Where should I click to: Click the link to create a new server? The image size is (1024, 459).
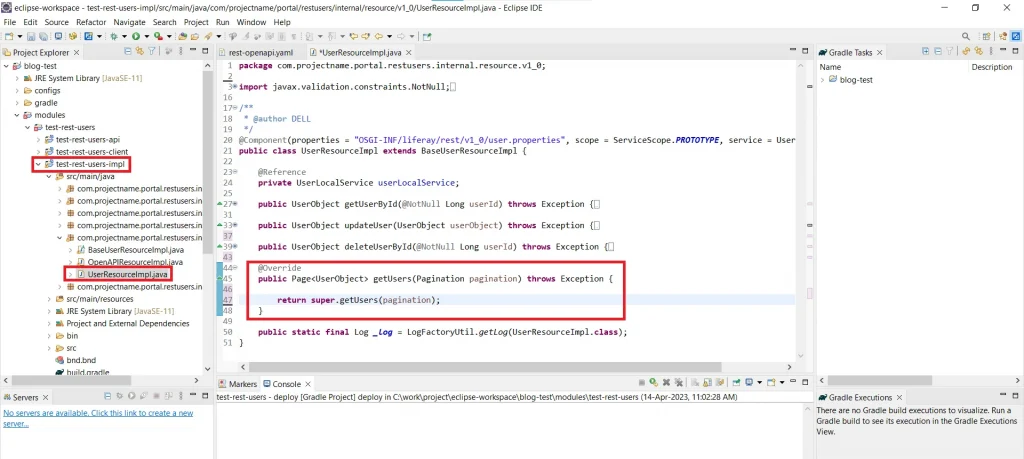(x=98, y=418)
